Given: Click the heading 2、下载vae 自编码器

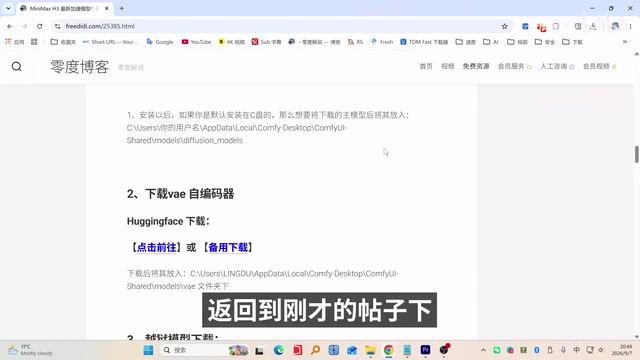Looking at the screenshot, I should click(180, 194).
